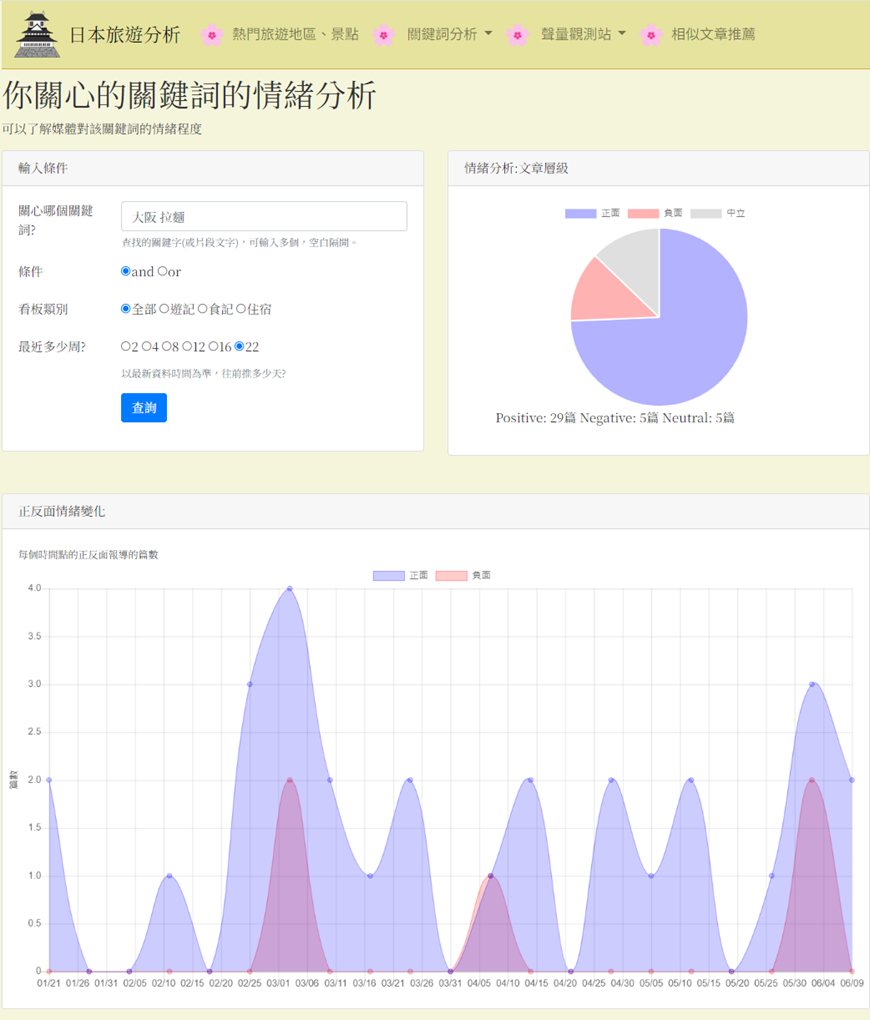Open the 關鍵詞分析 dropdown menu
This screenshot has width=870, height=1020.
coord(449,34)
